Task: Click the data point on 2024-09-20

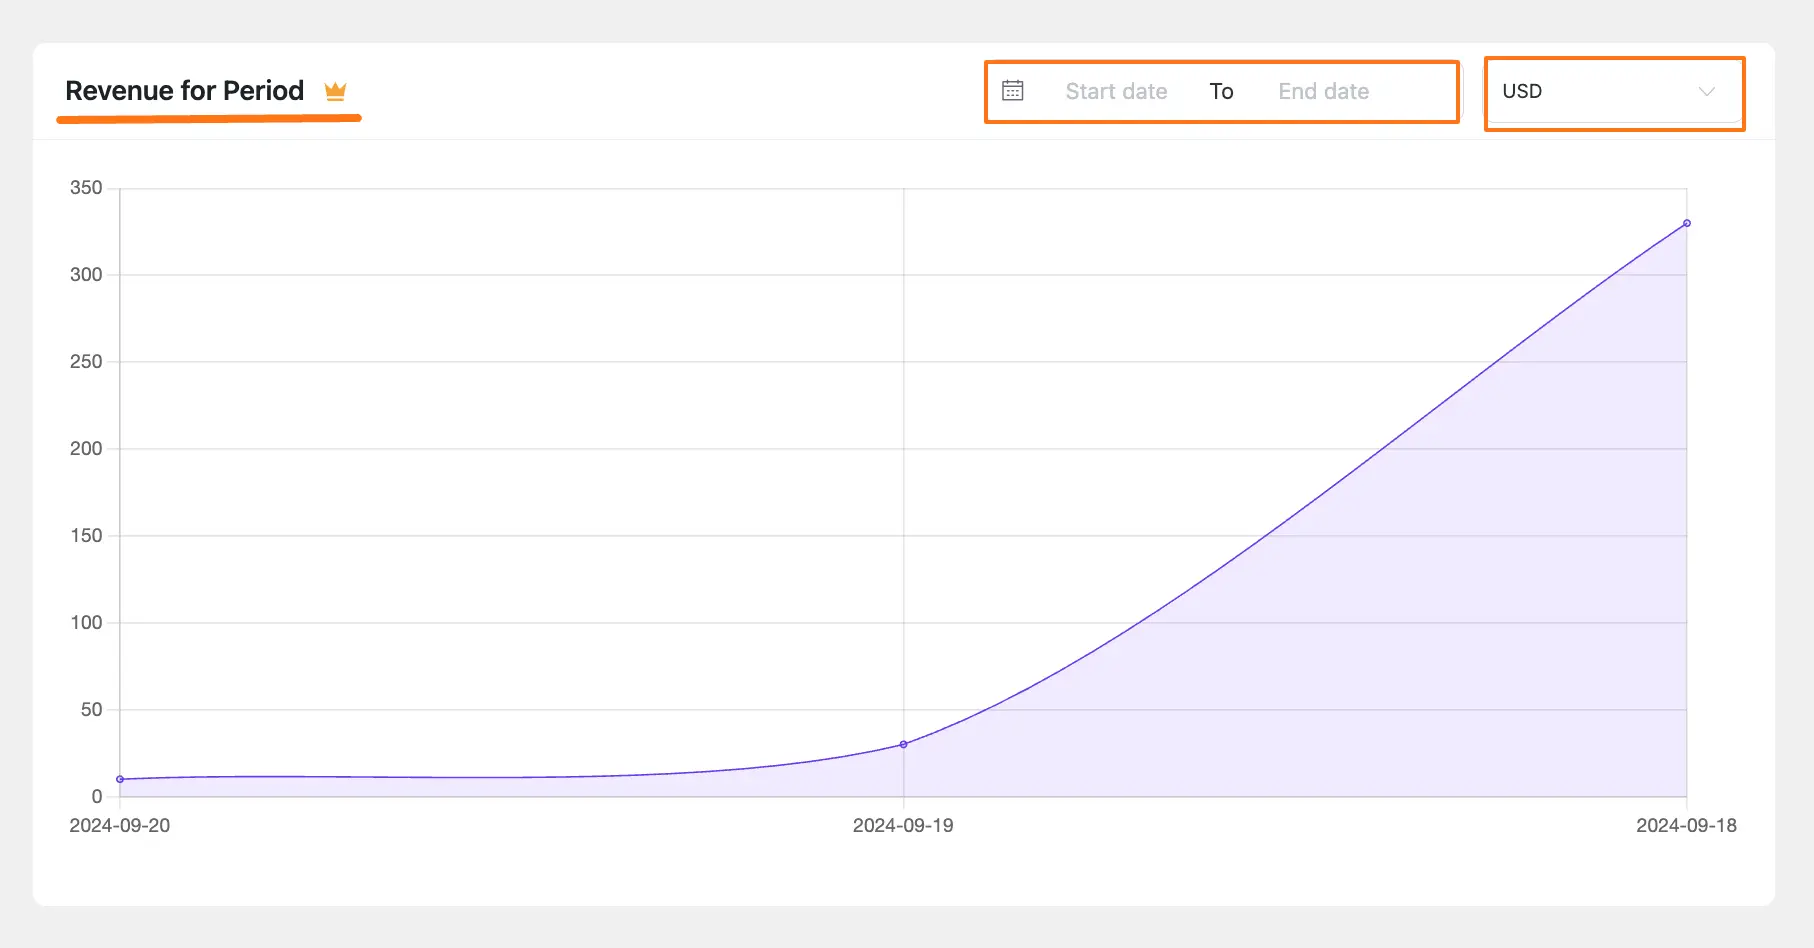Action: coord(120,778)
